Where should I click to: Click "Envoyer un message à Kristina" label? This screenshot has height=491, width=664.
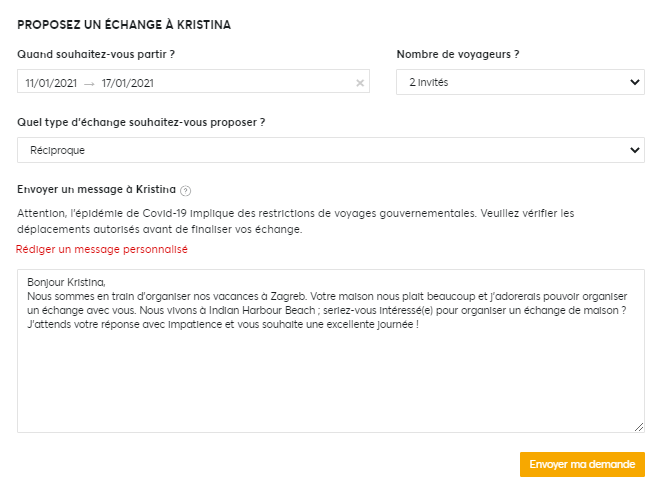[96, 189]
